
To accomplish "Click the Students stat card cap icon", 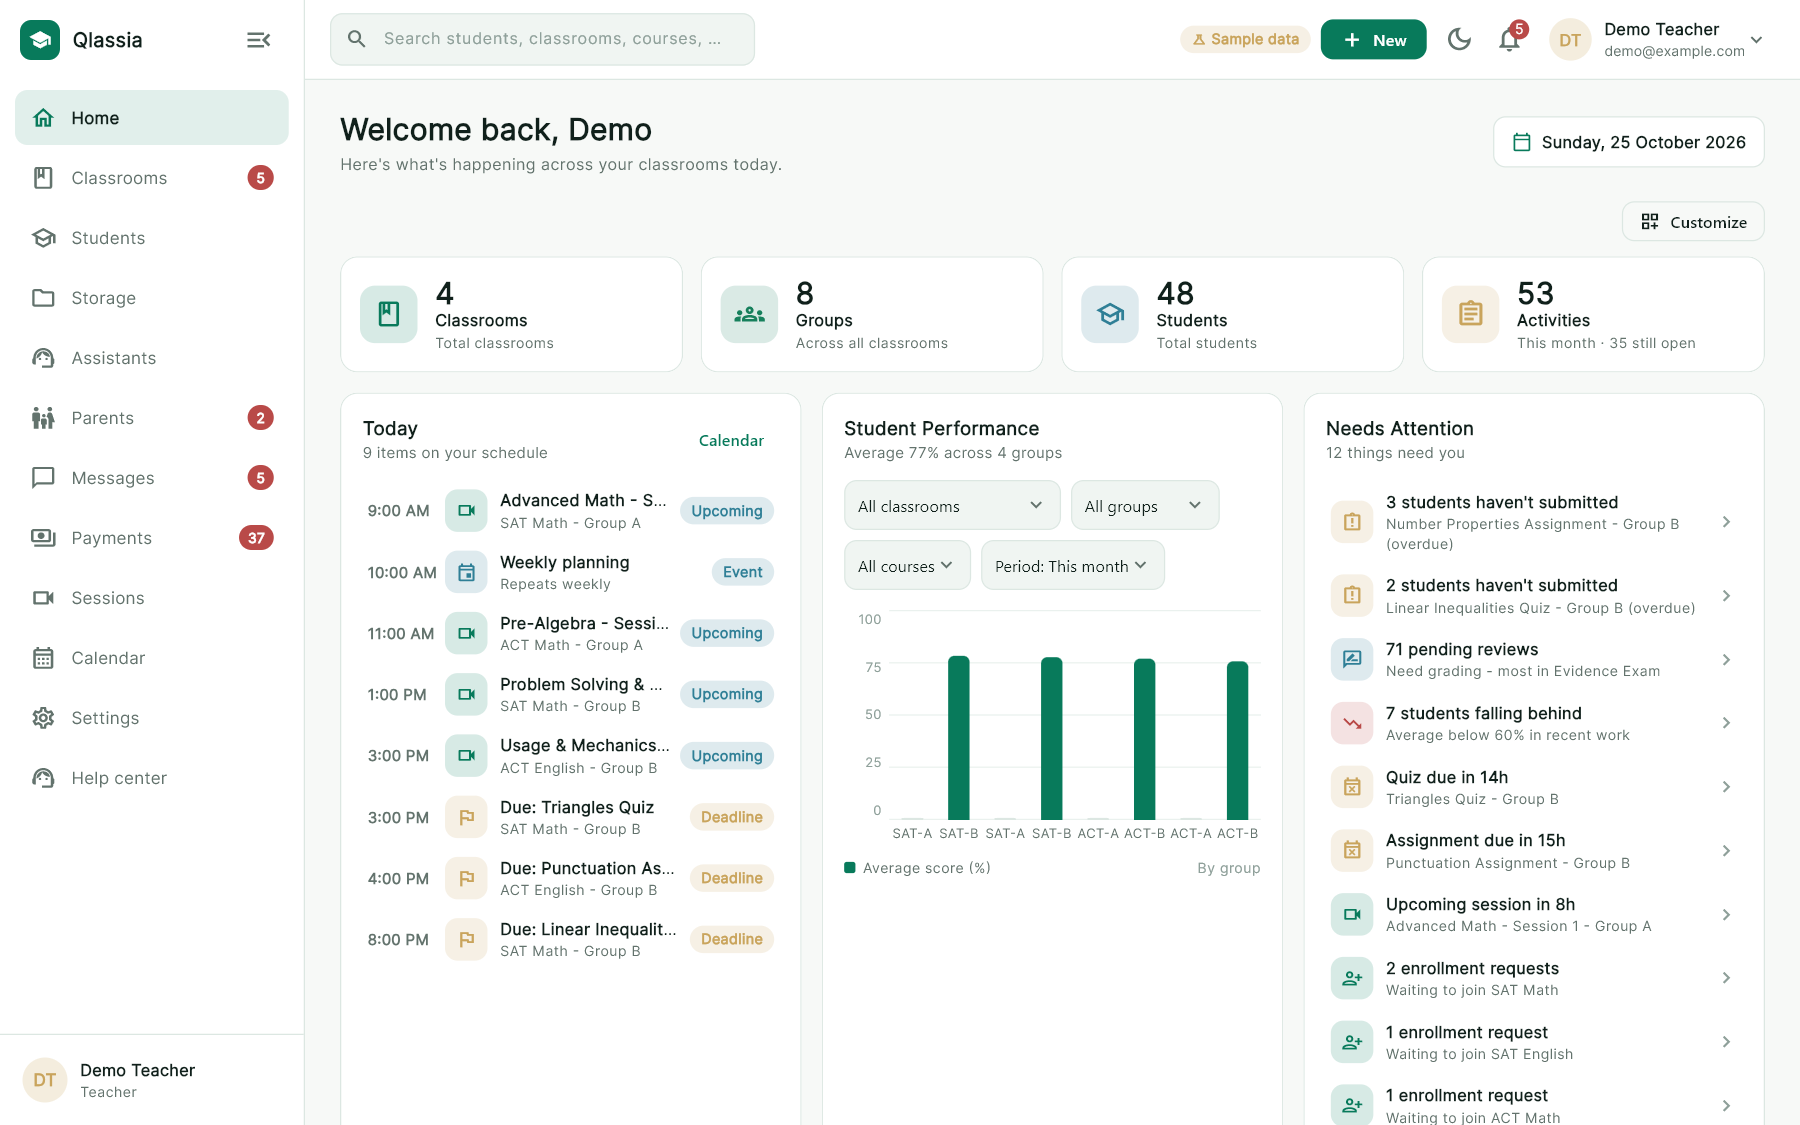I will (x=1110, y=314).
